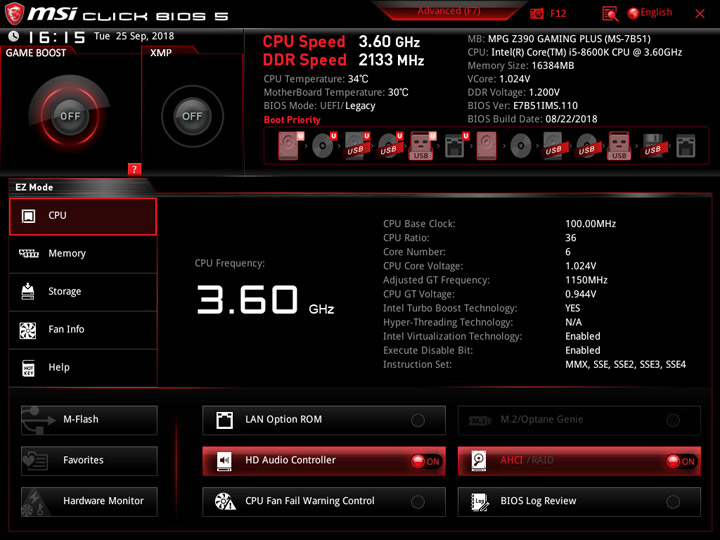Open the M-Flash utility

(x=89, y=420)
